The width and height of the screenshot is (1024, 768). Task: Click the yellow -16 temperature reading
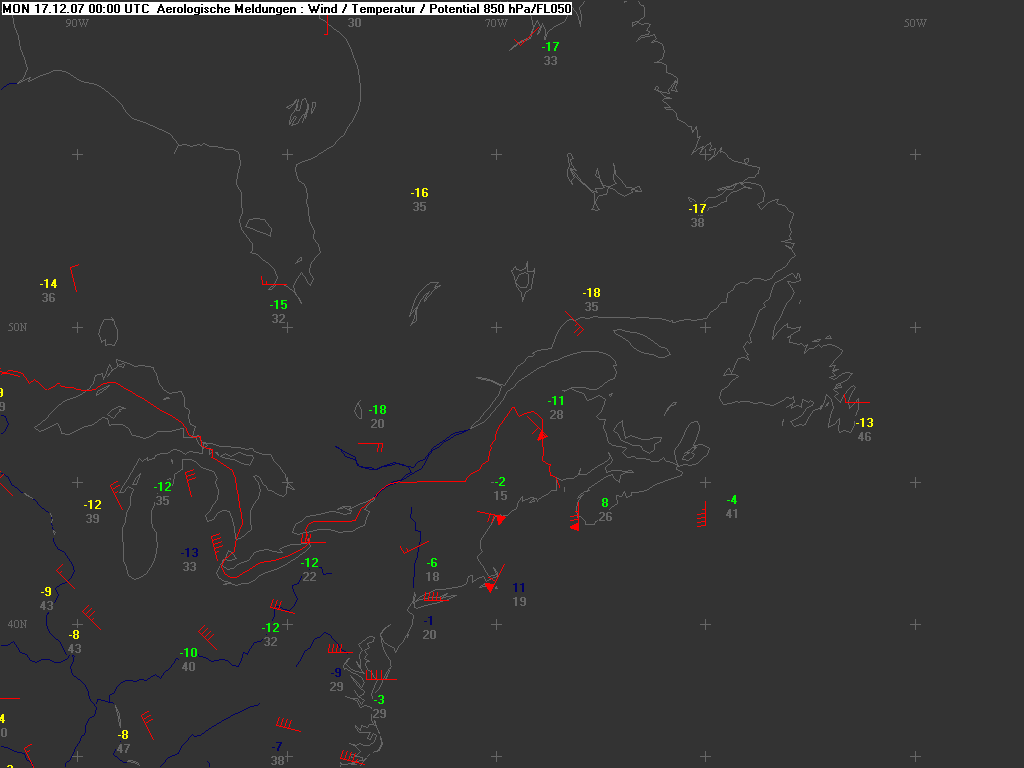tap(419, 193)
